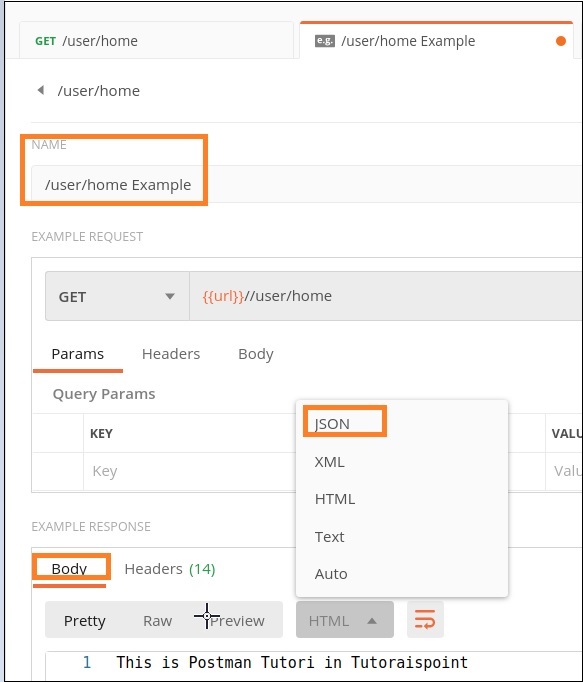Select HTML in the format menu
The width and height of the screenshot is (583, 682).
point(335,499)
